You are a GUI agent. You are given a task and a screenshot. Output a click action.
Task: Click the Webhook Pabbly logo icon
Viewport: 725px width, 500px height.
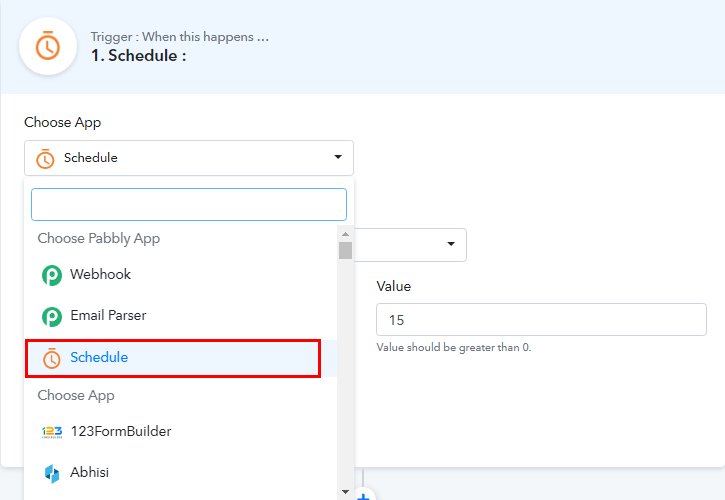[52, 275]
